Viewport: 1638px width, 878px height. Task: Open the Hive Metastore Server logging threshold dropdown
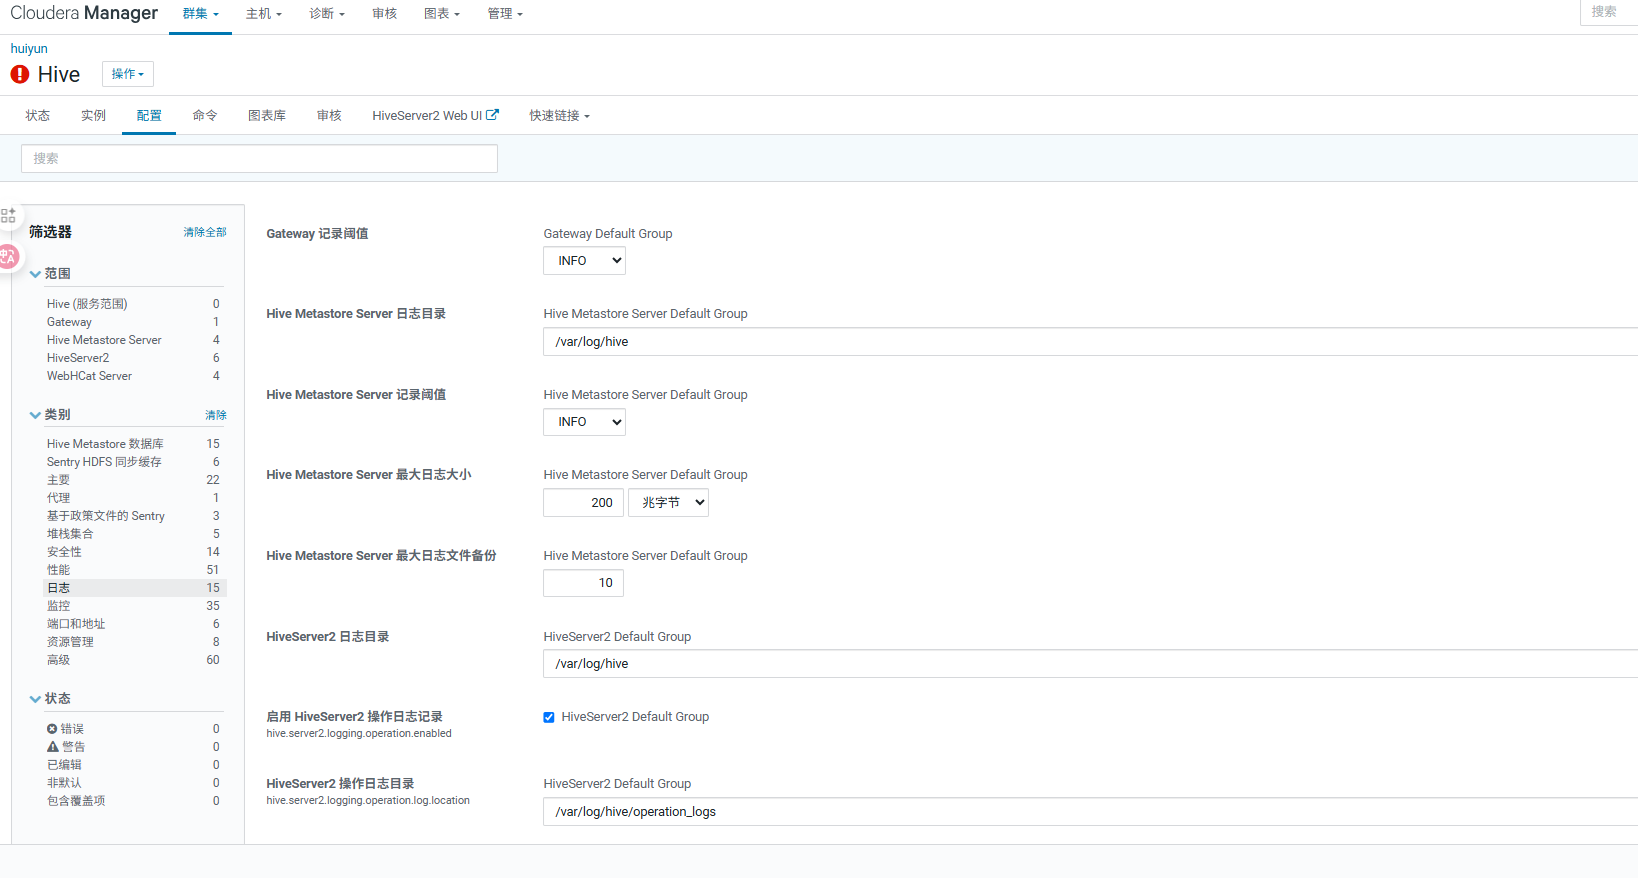pos(584,422)
